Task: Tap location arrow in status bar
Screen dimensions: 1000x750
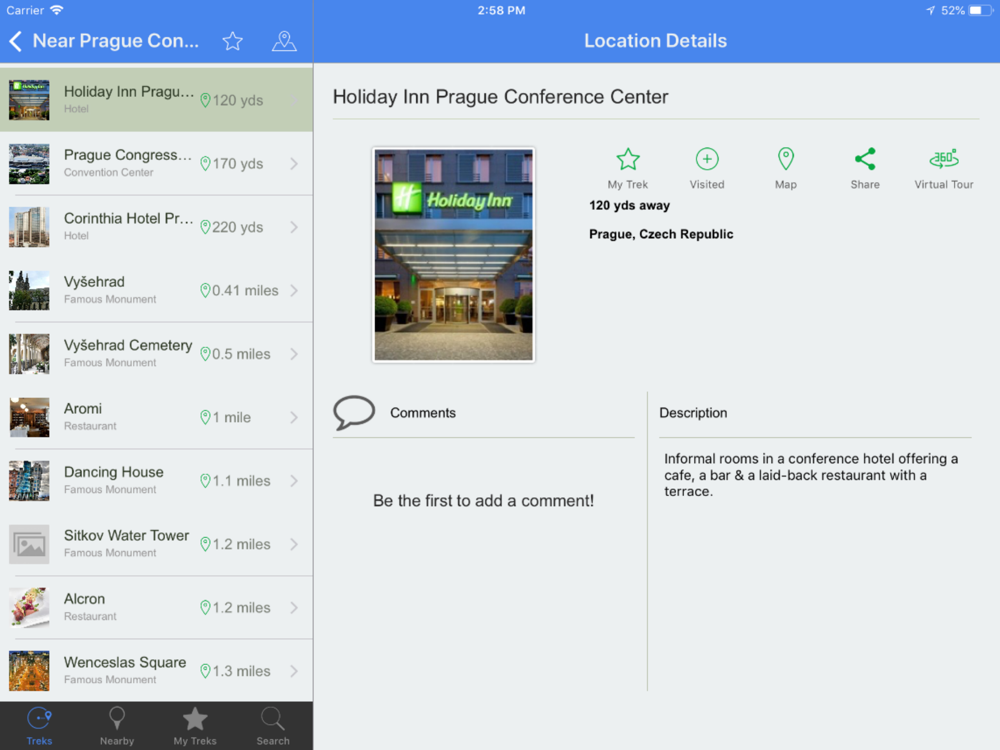Action: pyautogui.click(x=930, y=10)
